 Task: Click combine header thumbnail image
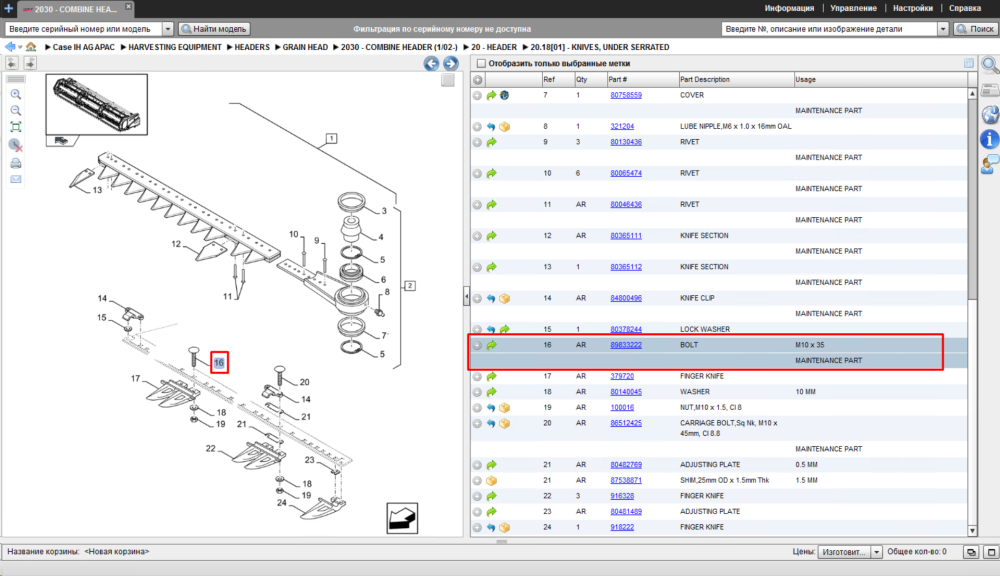tap(96, 105)
